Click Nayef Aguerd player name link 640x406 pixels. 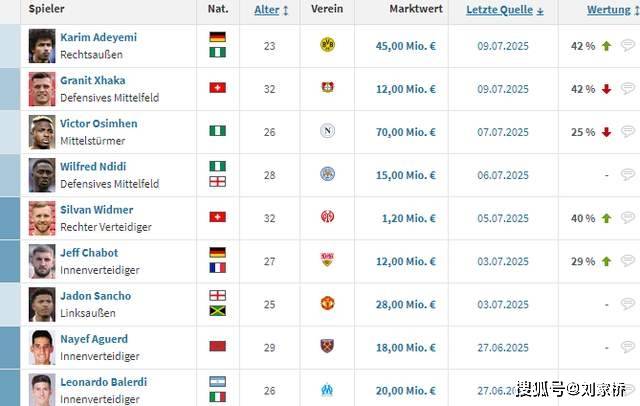pyautogui.click(x=96, y=339)
